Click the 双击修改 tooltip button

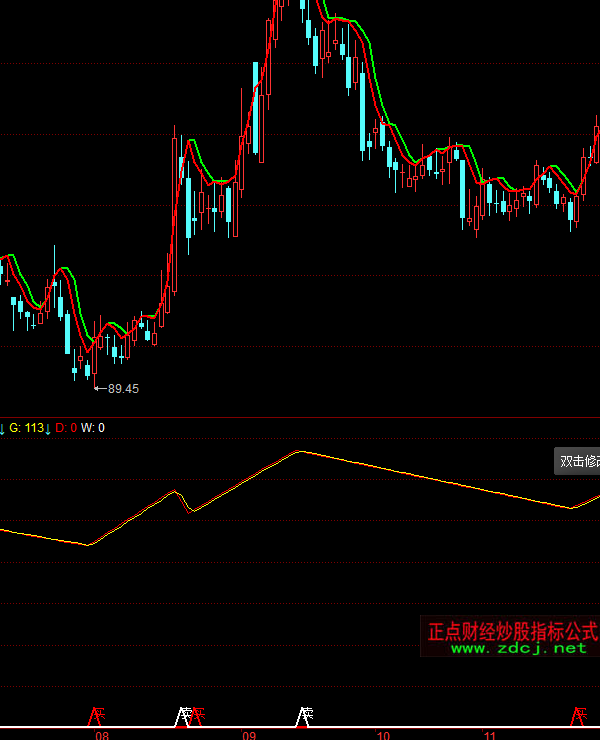[578, 461]
